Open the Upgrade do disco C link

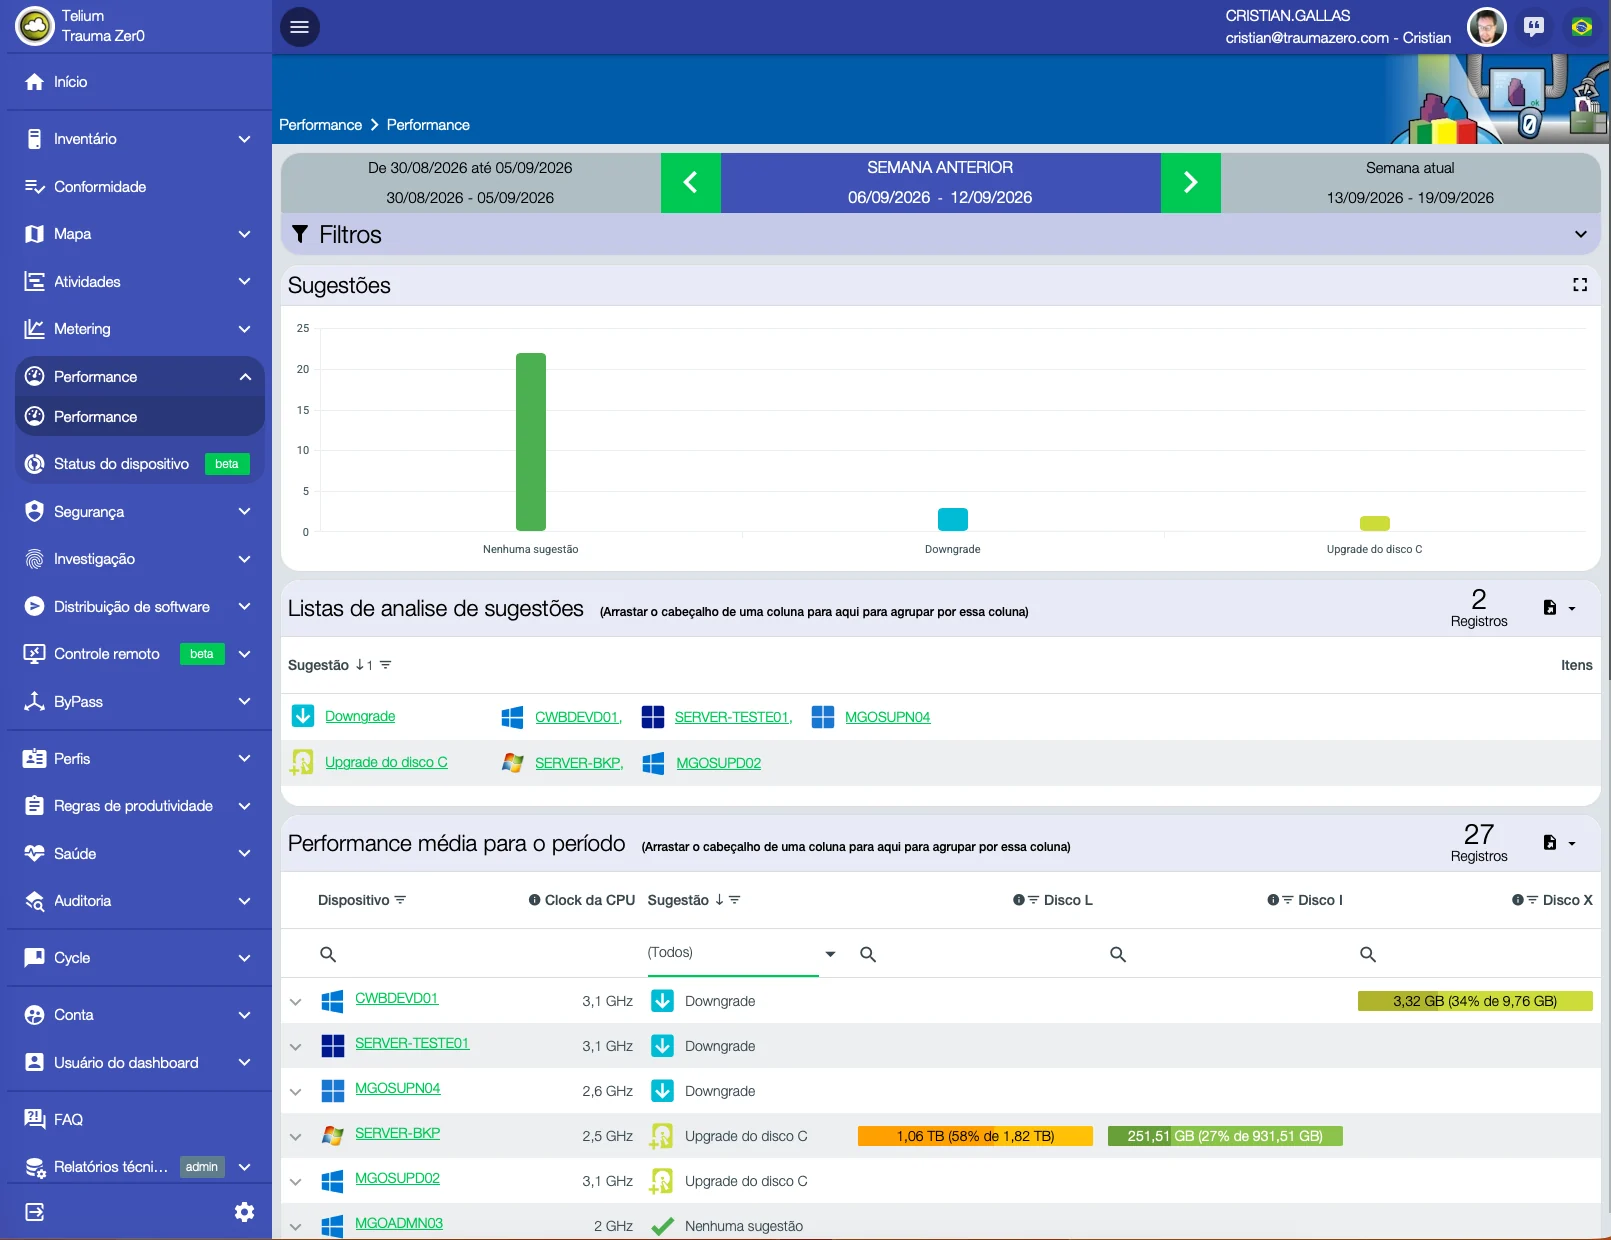pos(386,762)
